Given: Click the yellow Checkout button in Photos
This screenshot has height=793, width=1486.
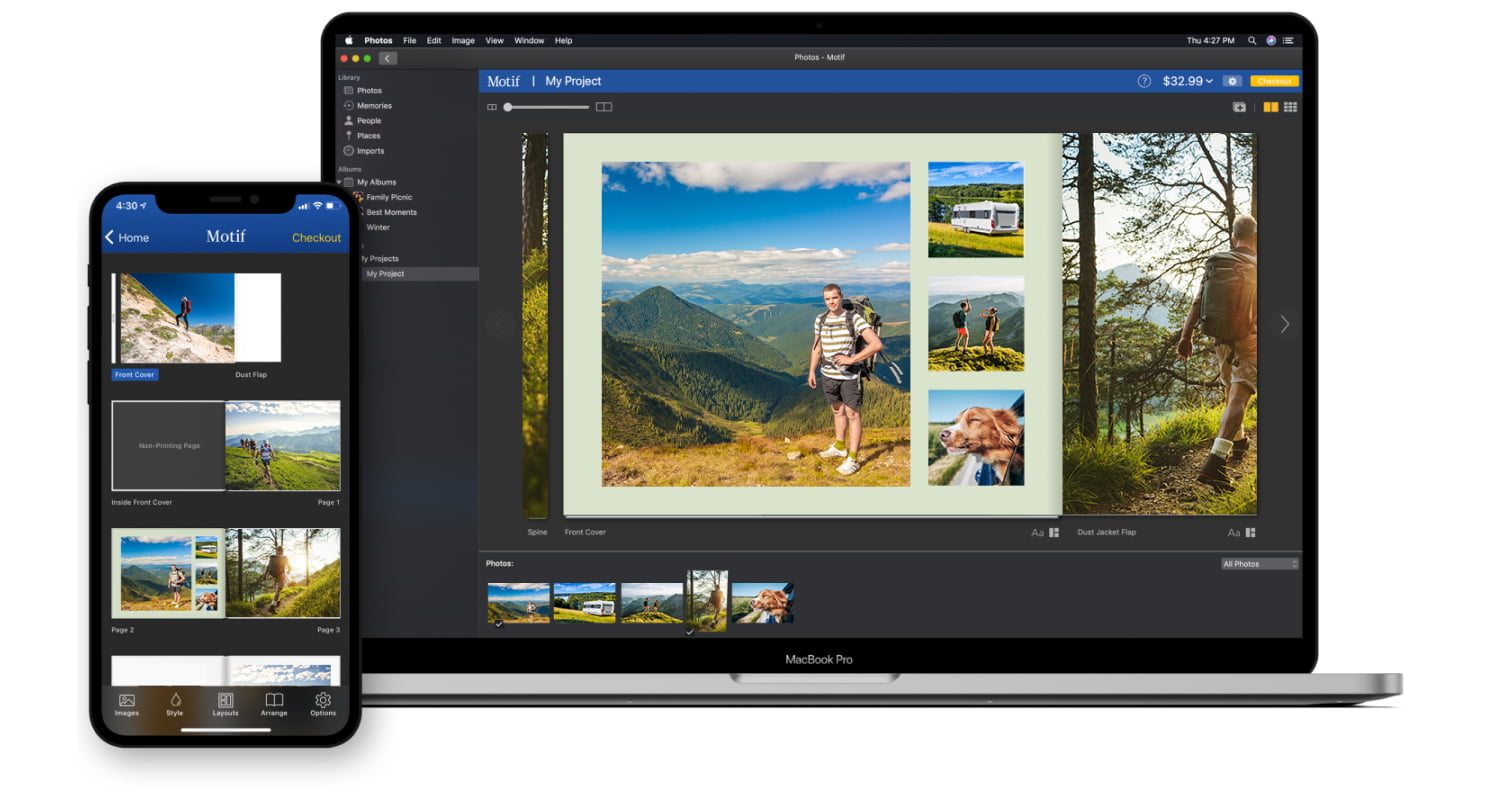Looking at the screenshot, I should 1275,81.
